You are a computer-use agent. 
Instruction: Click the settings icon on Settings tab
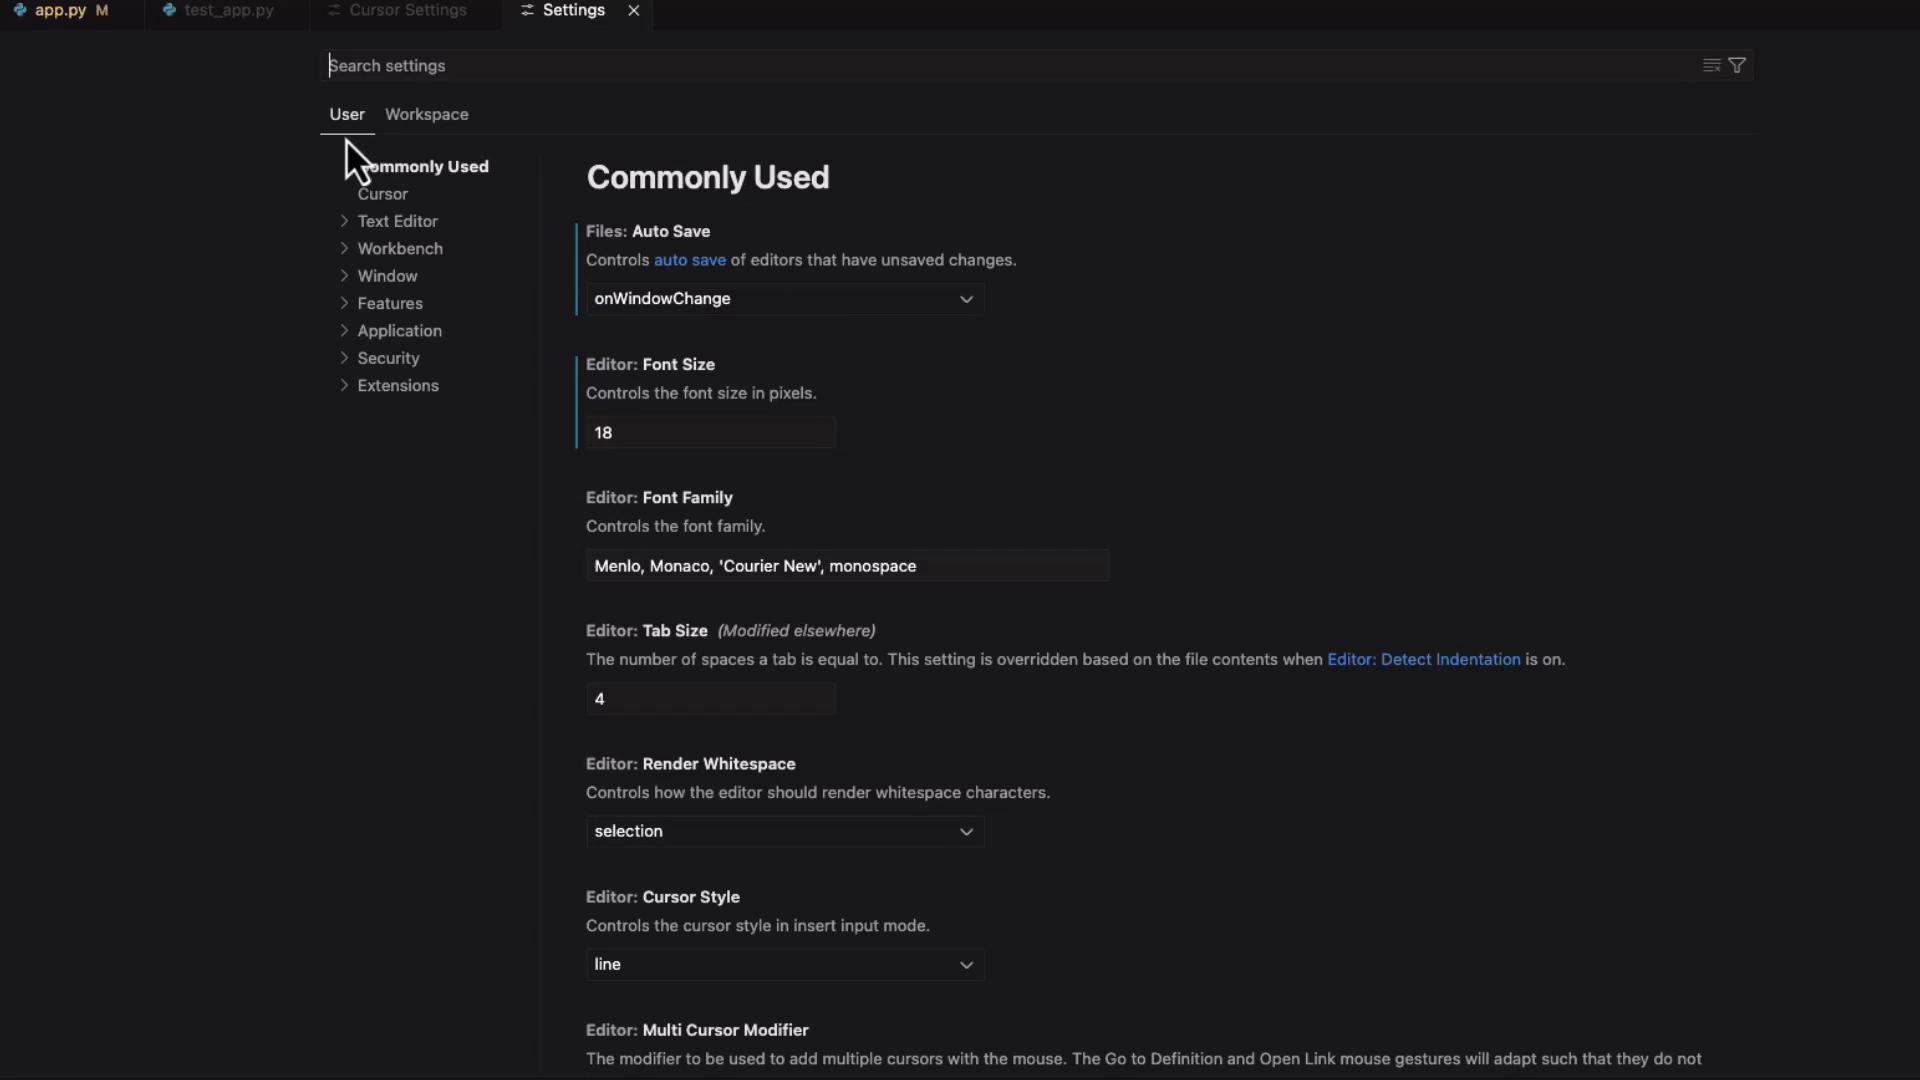point(527,10)
